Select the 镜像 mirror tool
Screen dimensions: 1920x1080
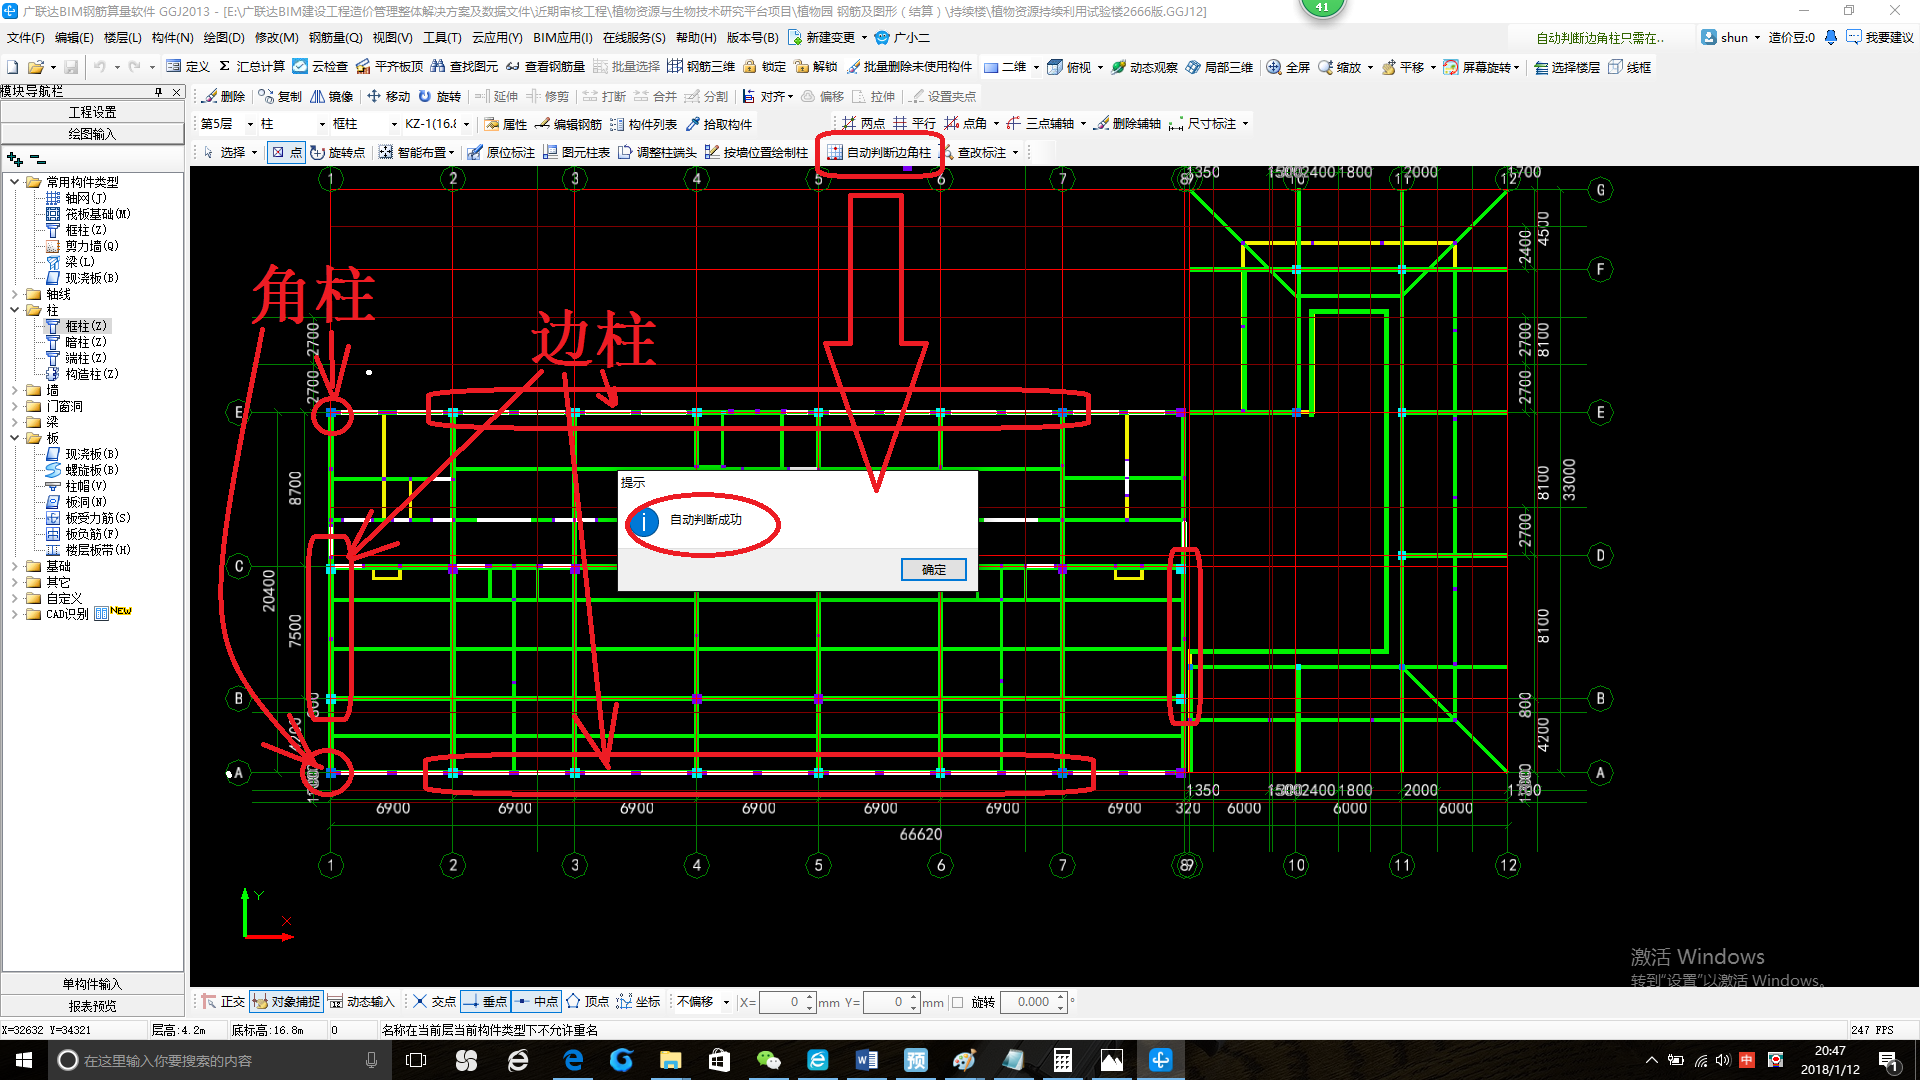pyautogui.click(x=332, y=96)
